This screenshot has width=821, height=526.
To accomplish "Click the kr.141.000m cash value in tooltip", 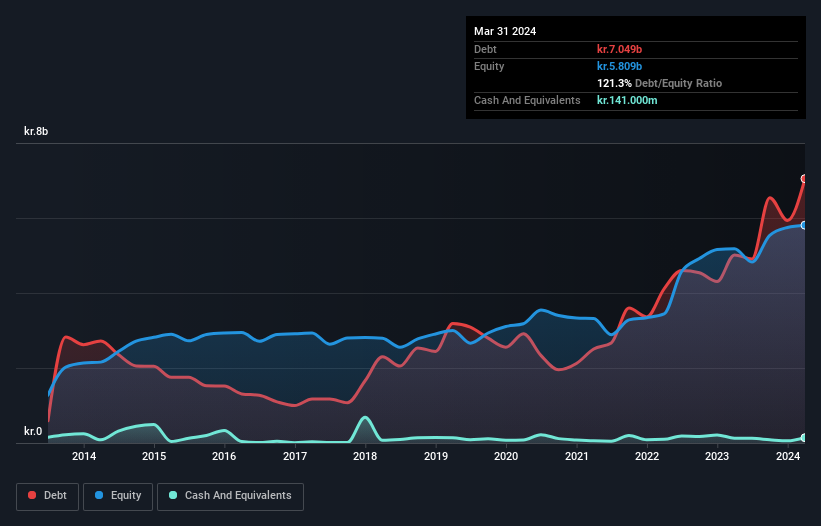I will click(x=627, y=100).
